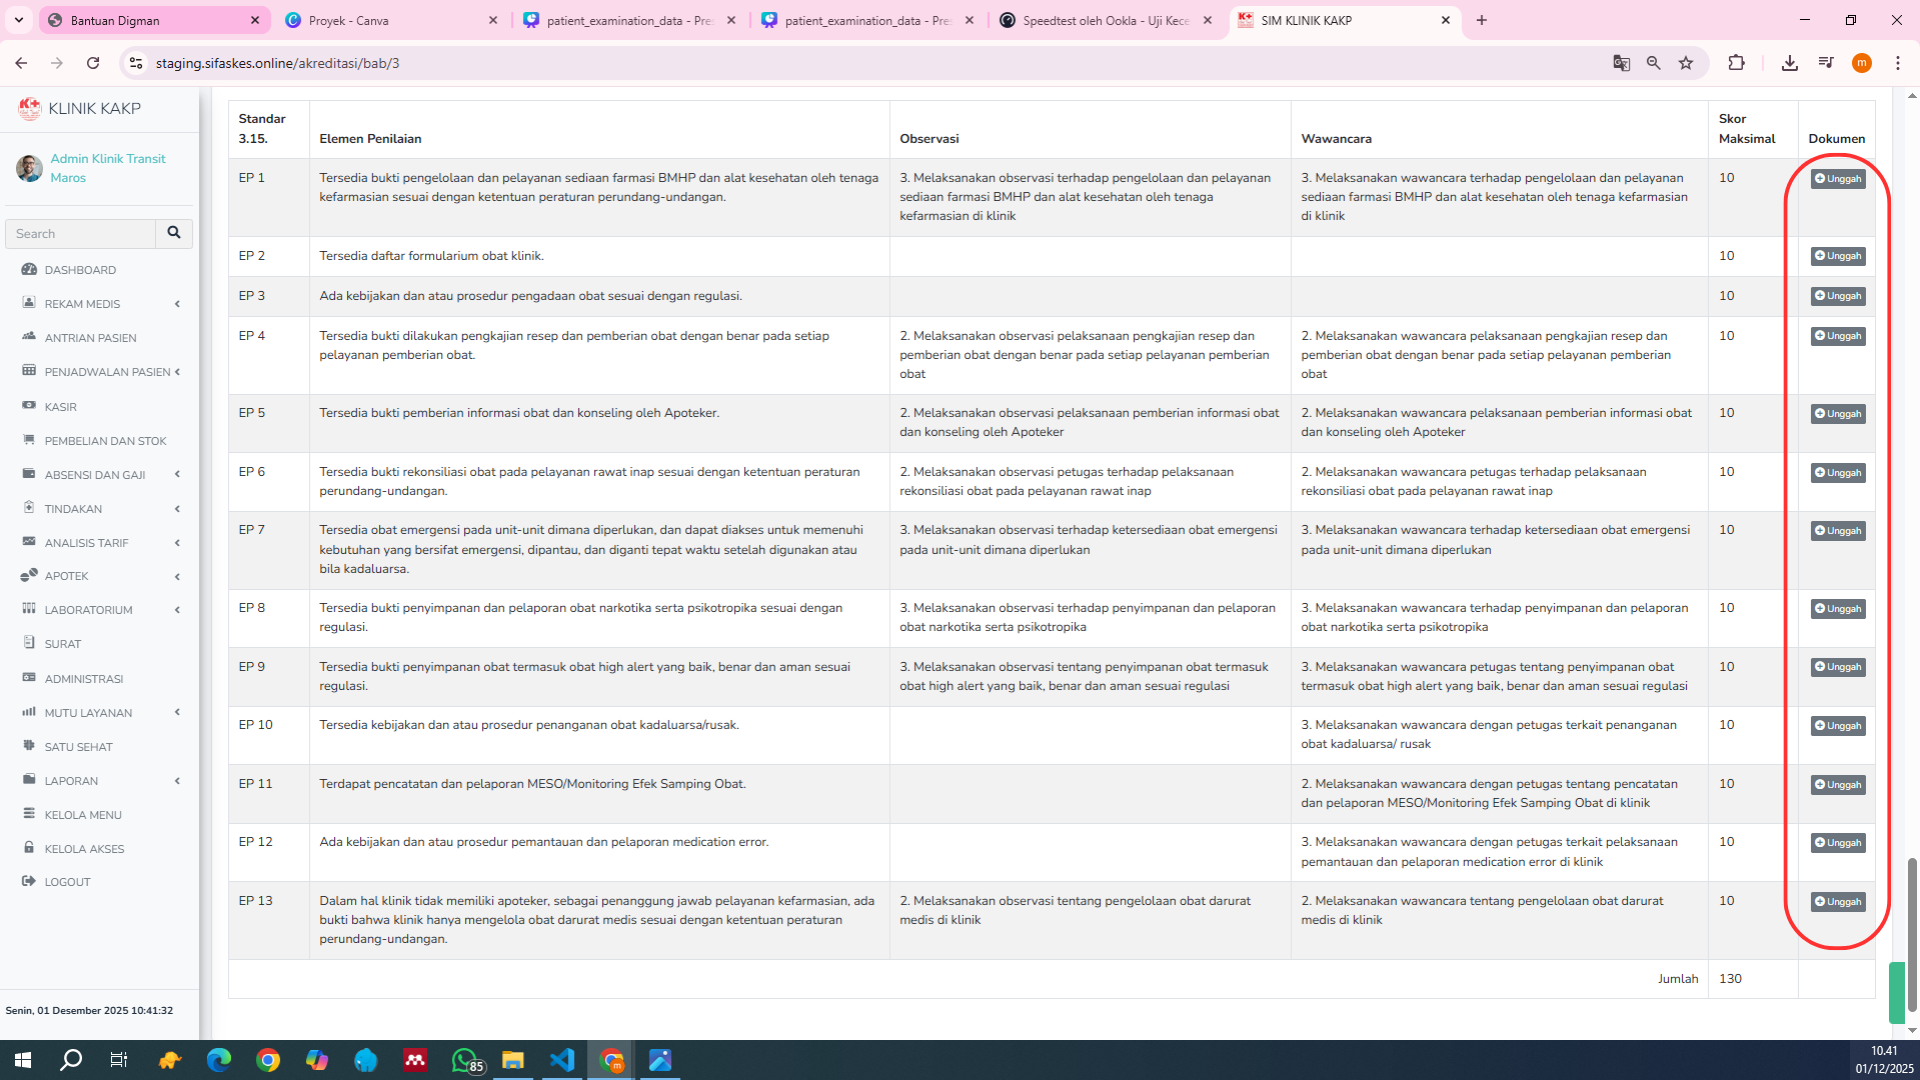Switch to the Speedtest oleh Ookla tab

tap(1105, 20)
